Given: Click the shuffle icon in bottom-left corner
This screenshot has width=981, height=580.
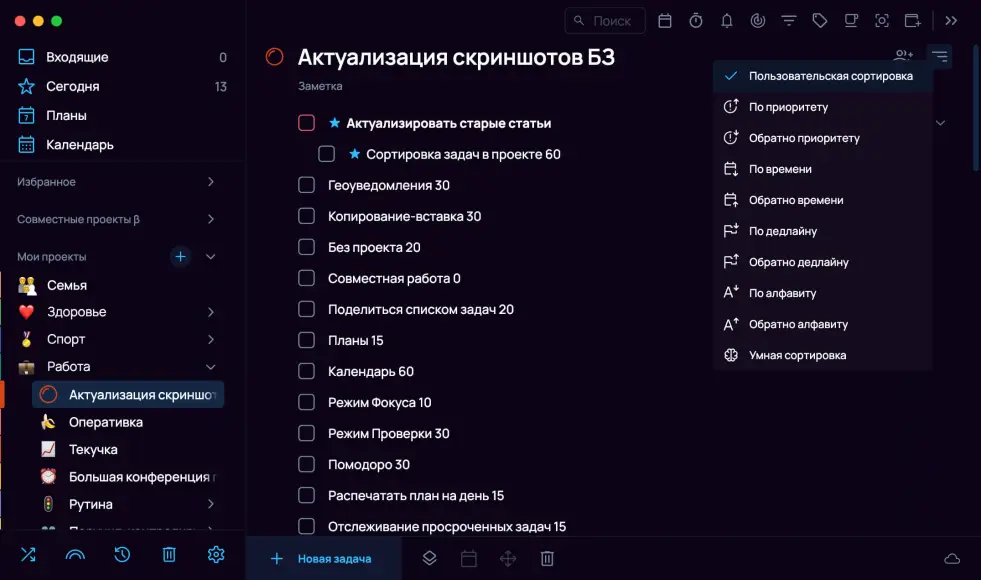Looking at the screenshot, I should [27, 555].
